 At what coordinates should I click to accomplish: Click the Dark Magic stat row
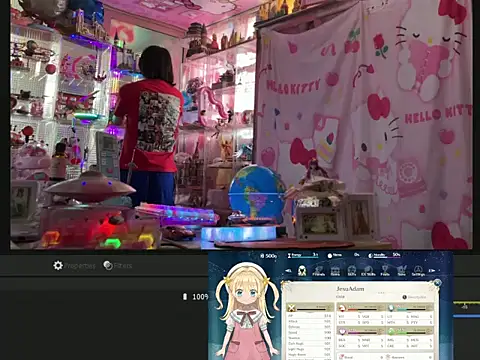pyautogui.click(x=310, y=343)
